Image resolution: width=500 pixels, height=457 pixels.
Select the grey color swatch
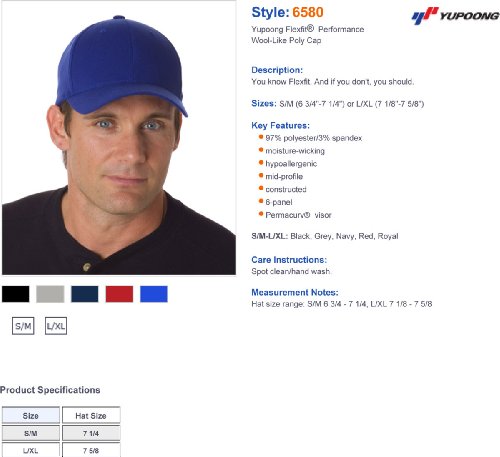[x=50, y=294]
